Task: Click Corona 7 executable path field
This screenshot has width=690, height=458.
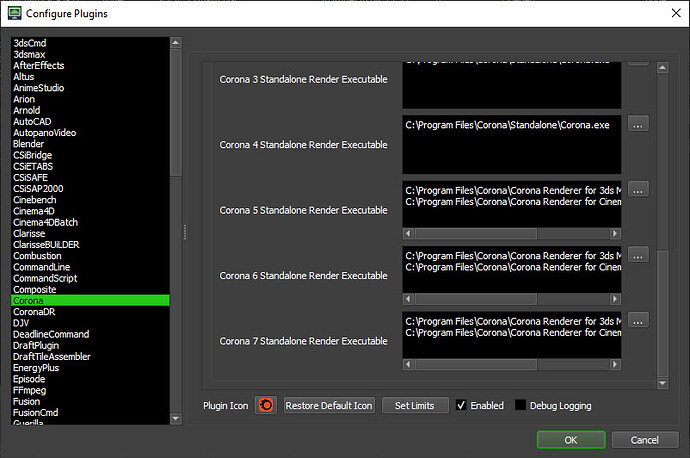Action: (512, 335)
